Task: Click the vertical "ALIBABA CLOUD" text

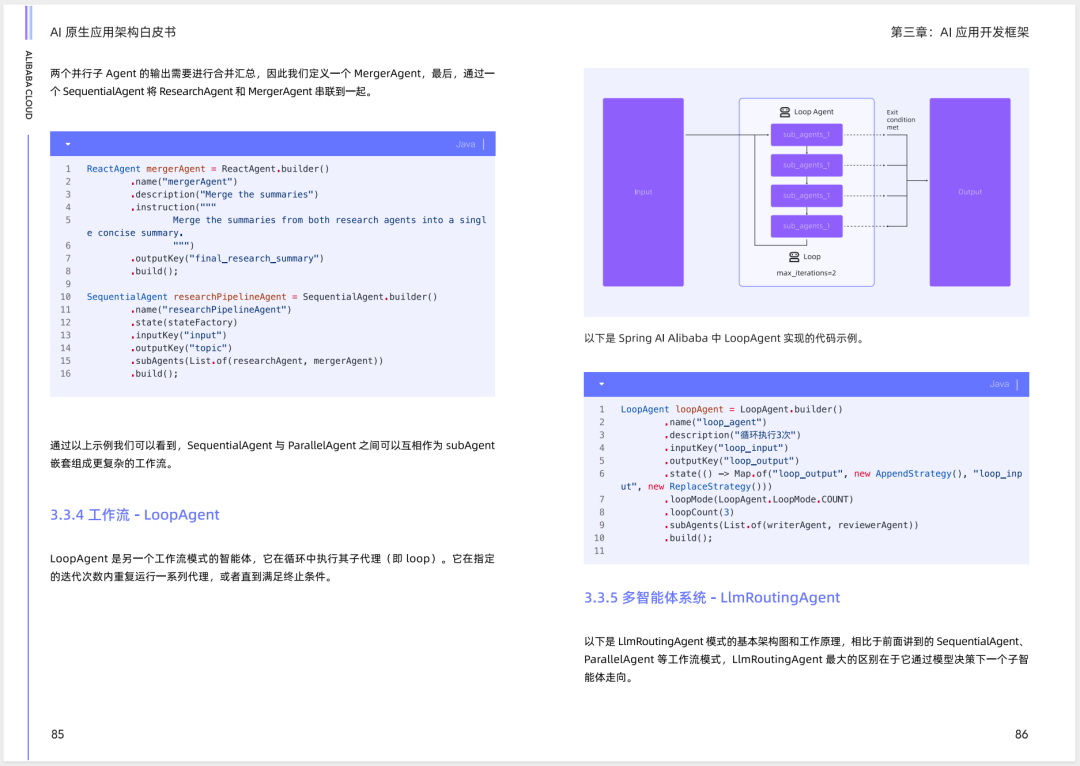Action: pyautogui.click(x=29, y=85)
